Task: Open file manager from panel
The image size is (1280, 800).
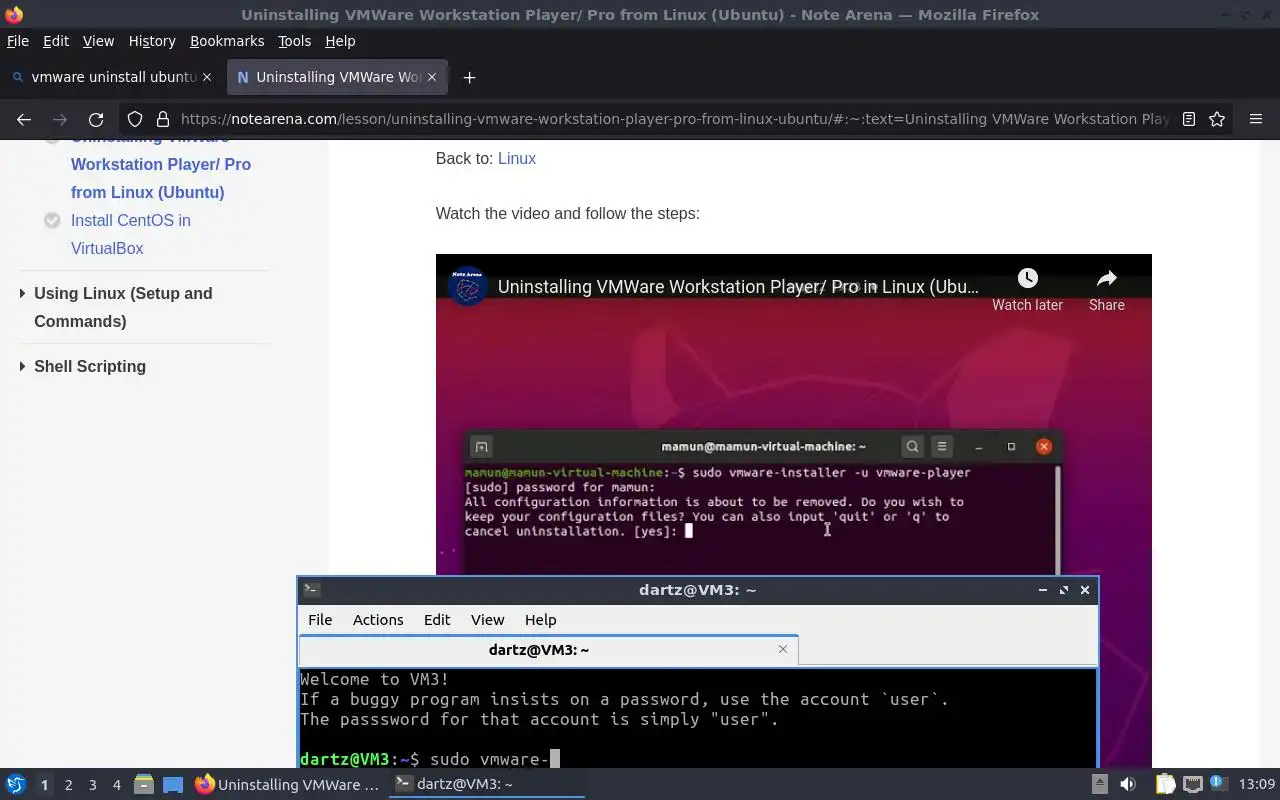Action: pos(143,784)
